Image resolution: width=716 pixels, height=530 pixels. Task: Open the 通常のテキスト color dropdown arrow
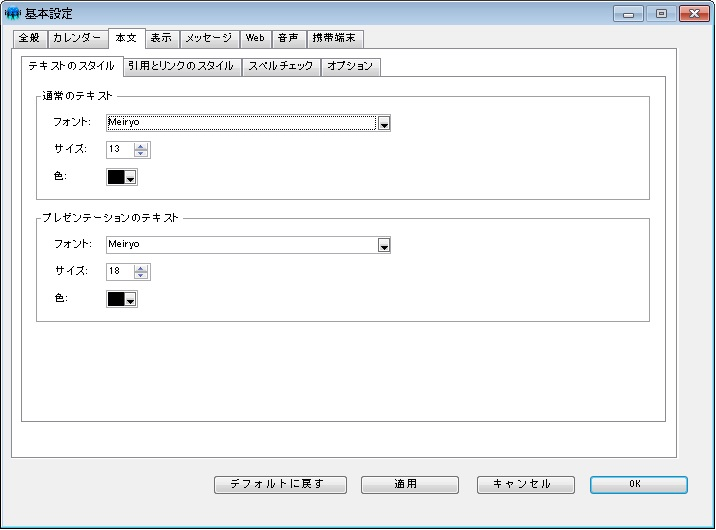pyautogui.click(x=131, y=178)
